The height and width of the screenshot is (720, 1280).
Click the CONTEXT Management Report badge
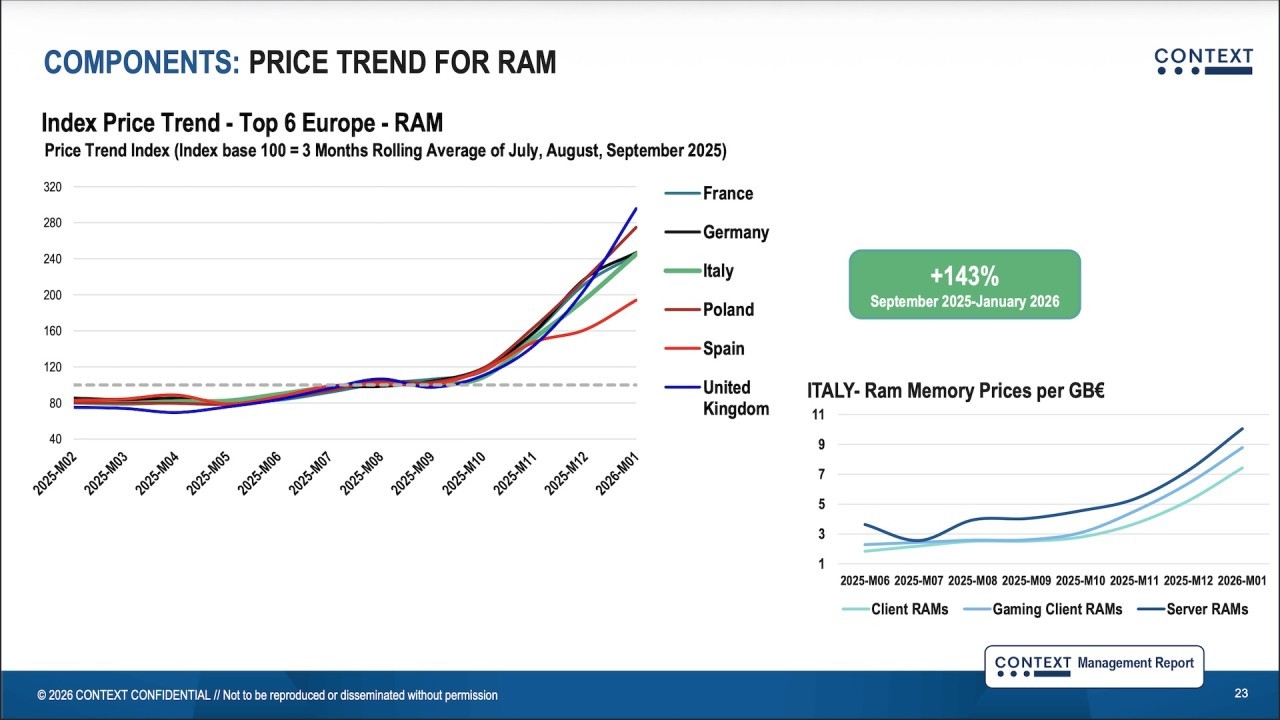(1094, 666)
